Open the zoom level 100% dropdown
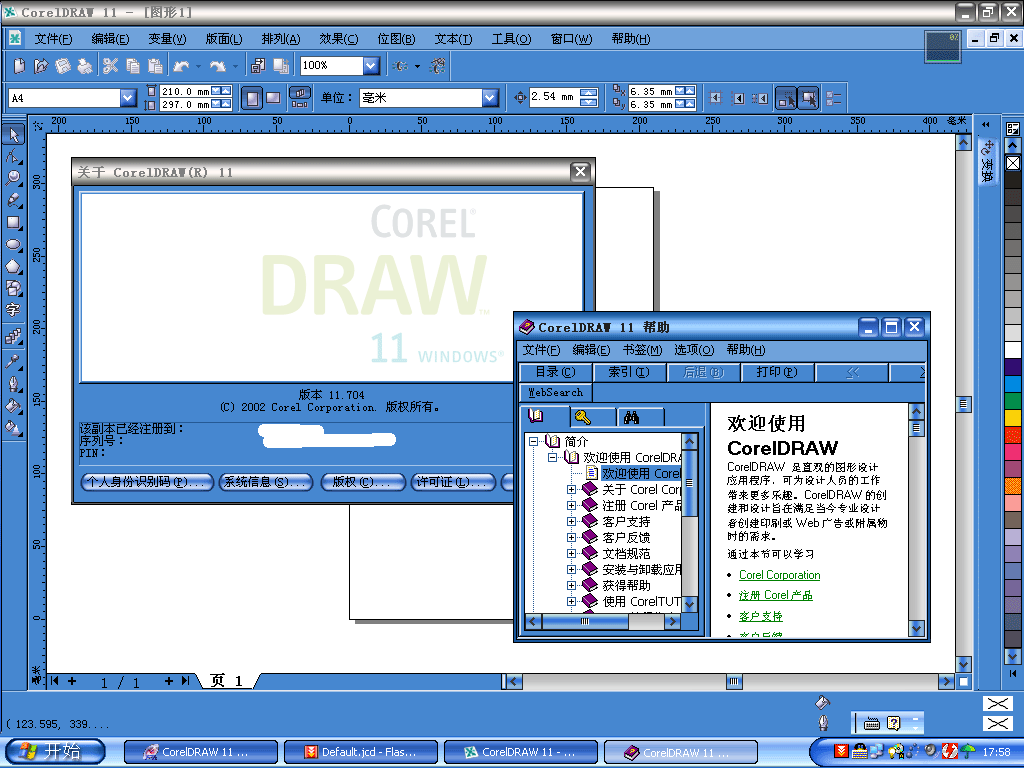The image size is (1024, 768). pyautogui.click(x=371, y=65)
